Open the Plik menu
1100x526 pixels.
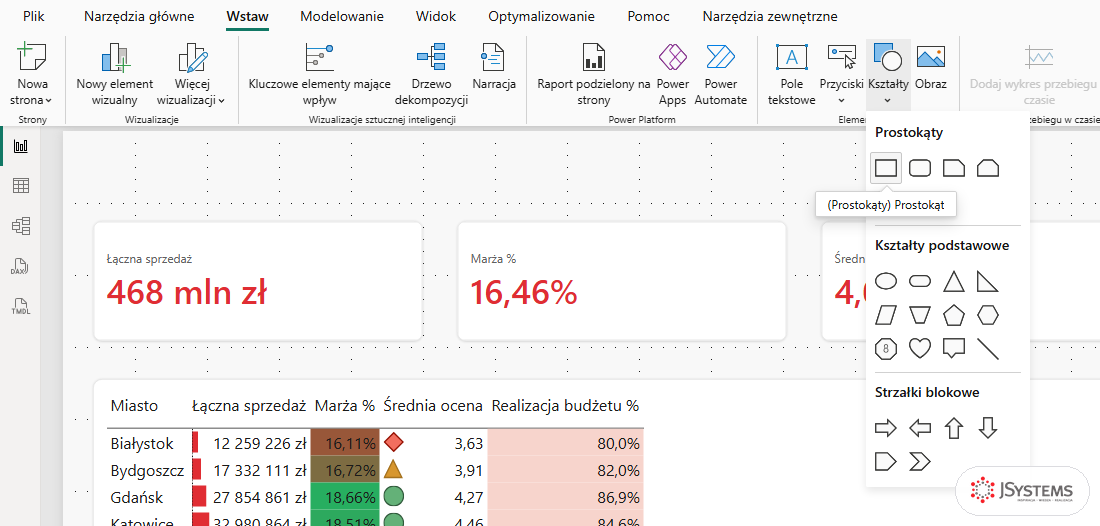pos(34,16)
